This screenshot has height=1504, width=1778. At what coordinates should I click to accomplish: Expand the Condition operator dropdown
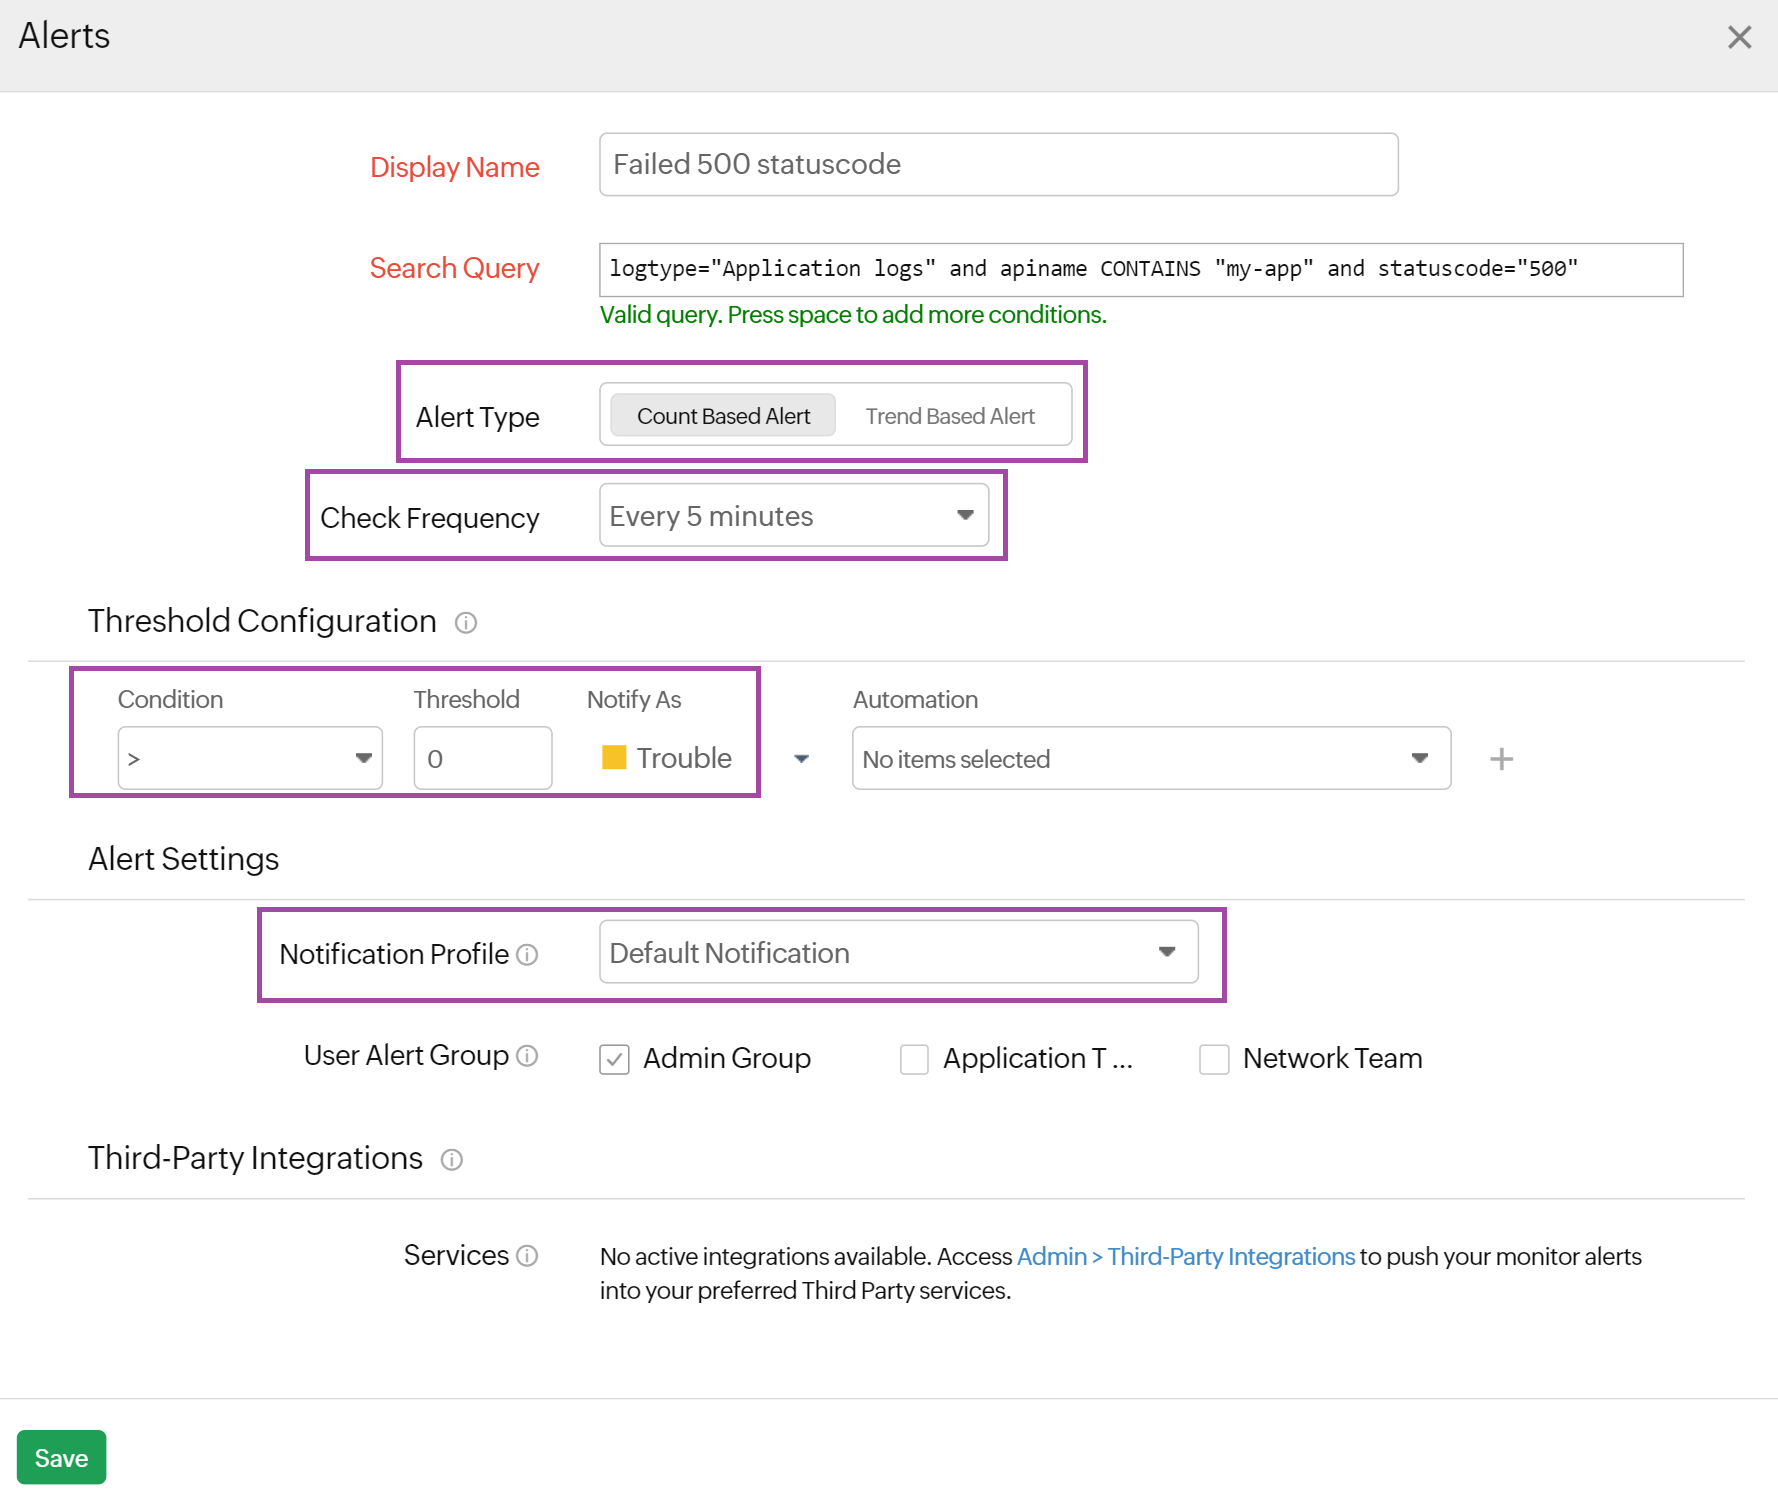pos(250,759)
